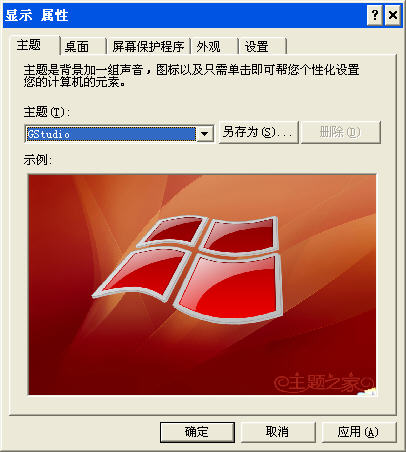Apply settings with 应用(A) button
This screenshot has height=452, width=406.
point(358,432)
